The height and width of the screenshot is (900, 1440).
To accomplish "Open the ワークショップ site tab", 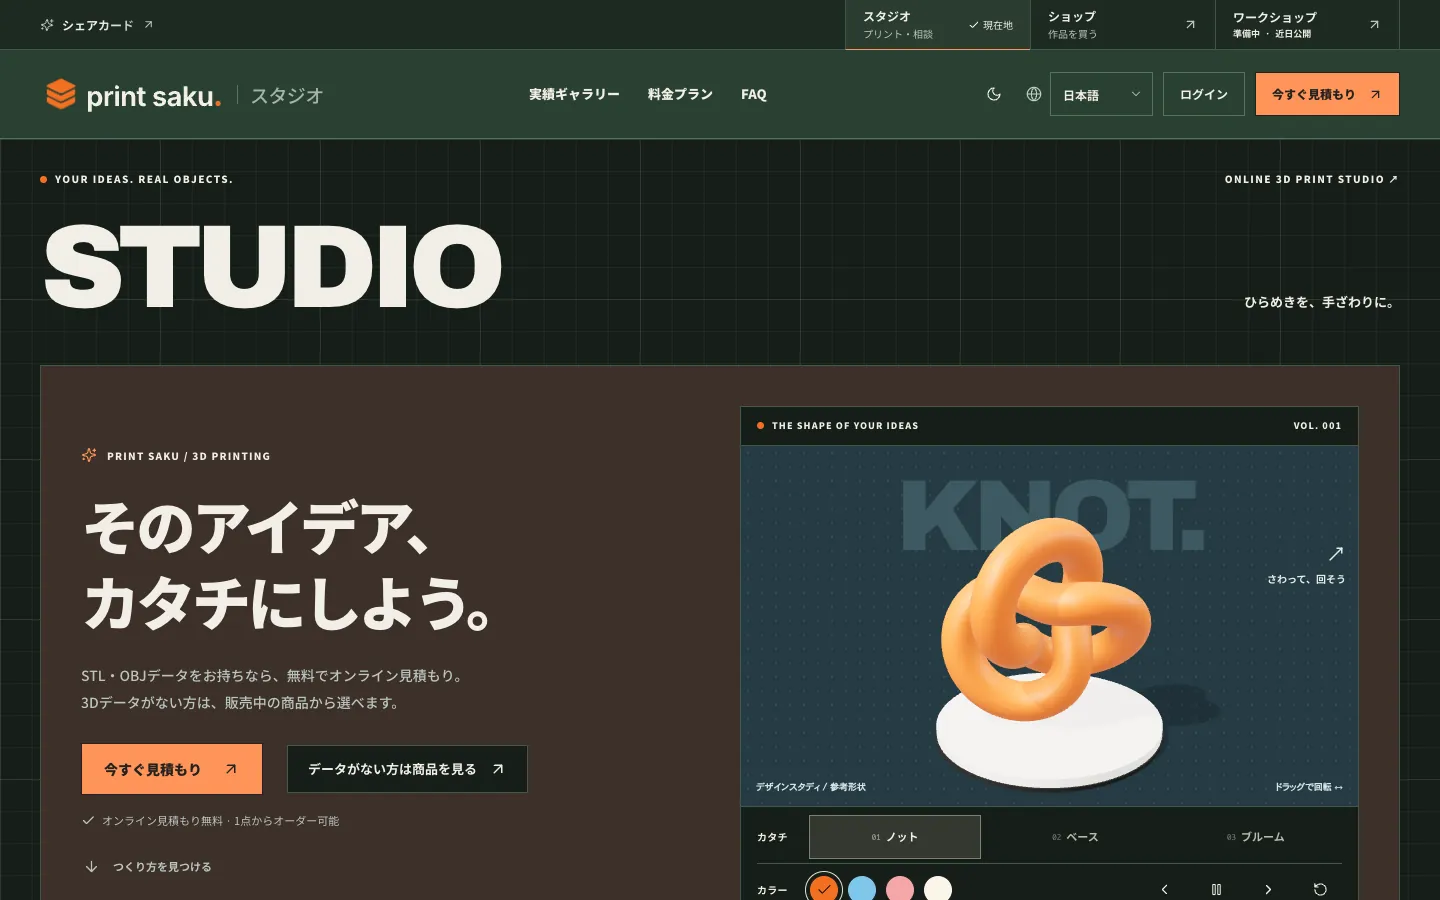I will pyautogui.click(x=1307, y=25).
